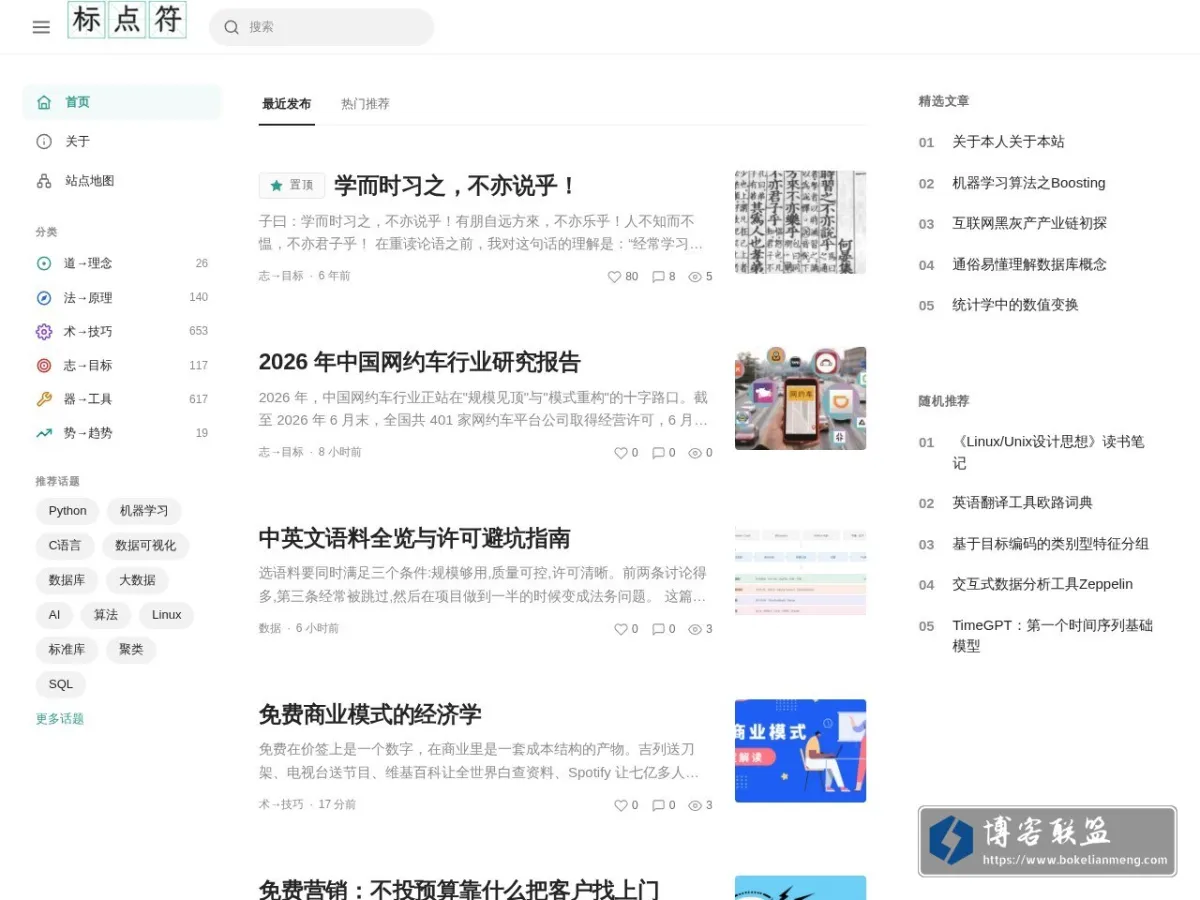Click the compass icon for 法→原理
1200x900 pixels.
pyautogui.click(x=44, y=297)
